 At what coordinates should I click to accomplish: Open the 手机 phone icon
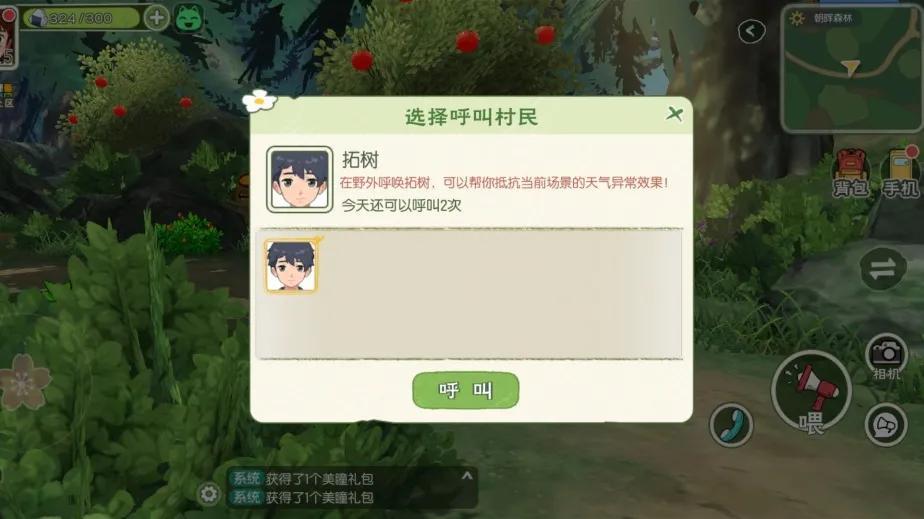coord(900,172)
